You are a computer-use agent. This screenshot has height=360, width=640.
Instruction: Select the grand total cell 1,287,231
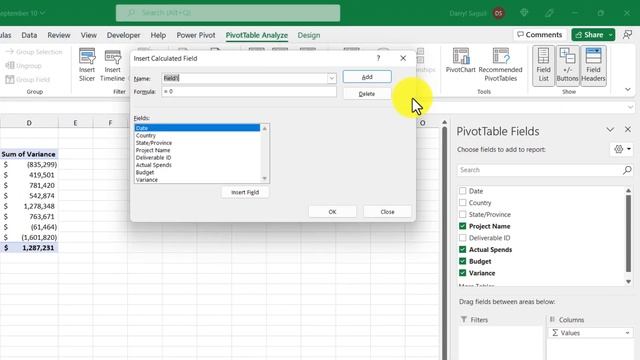coord(29,248)
